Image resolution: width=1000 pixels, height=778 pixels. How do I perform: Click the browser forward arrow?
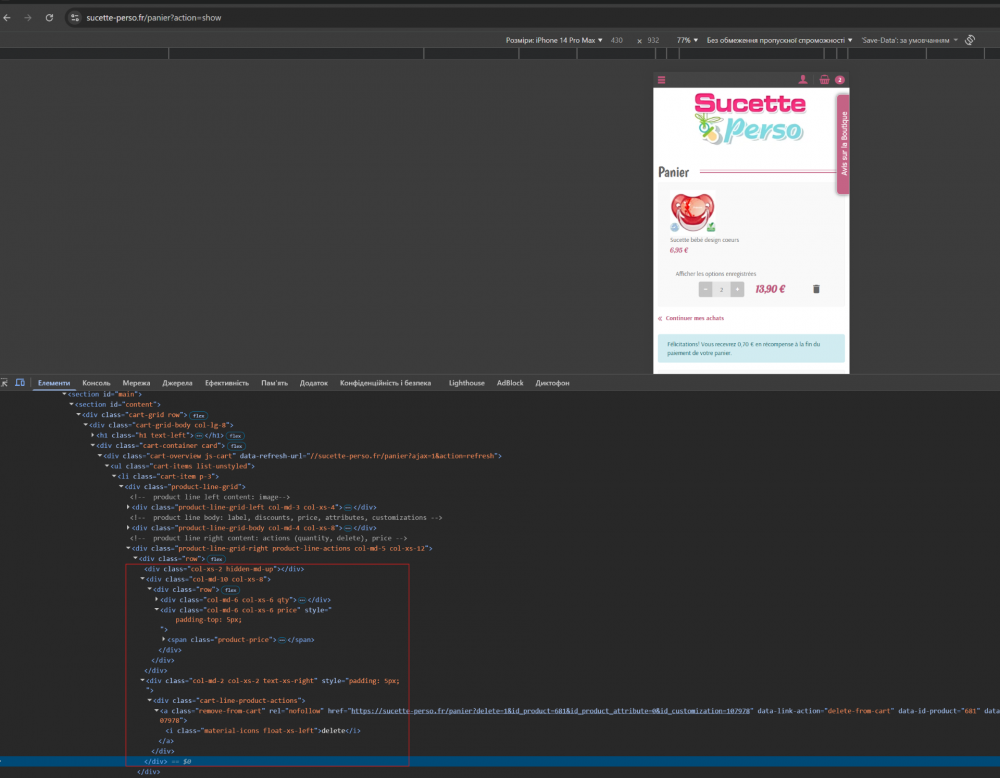click(x=27, y=17)
